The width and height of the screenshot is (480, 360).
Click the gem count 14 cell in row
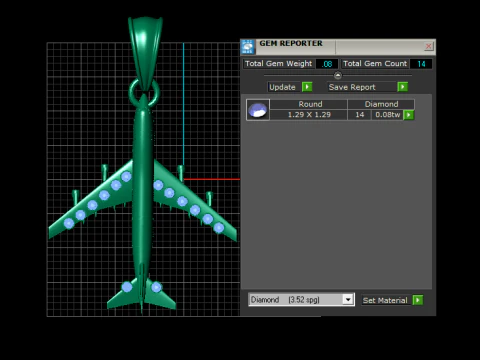click(x=360, y=115)
